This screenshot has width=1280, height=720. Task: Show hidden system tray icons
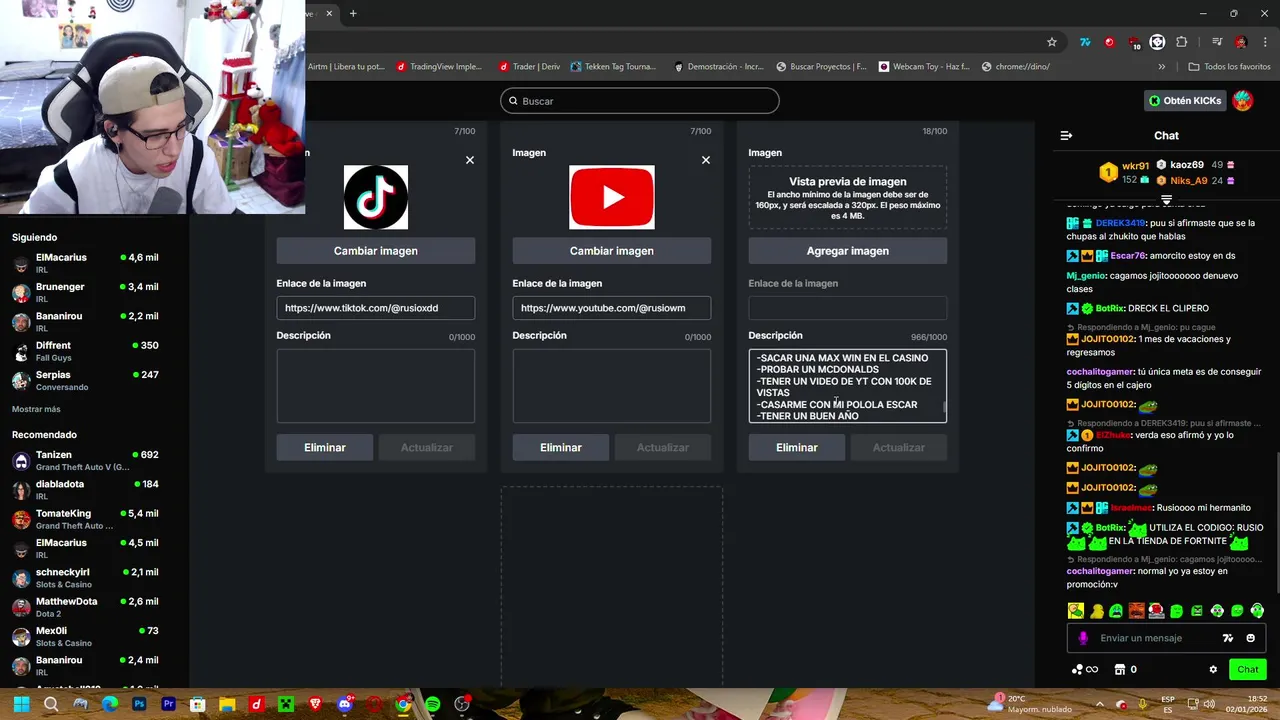(x=1099, y=704)
